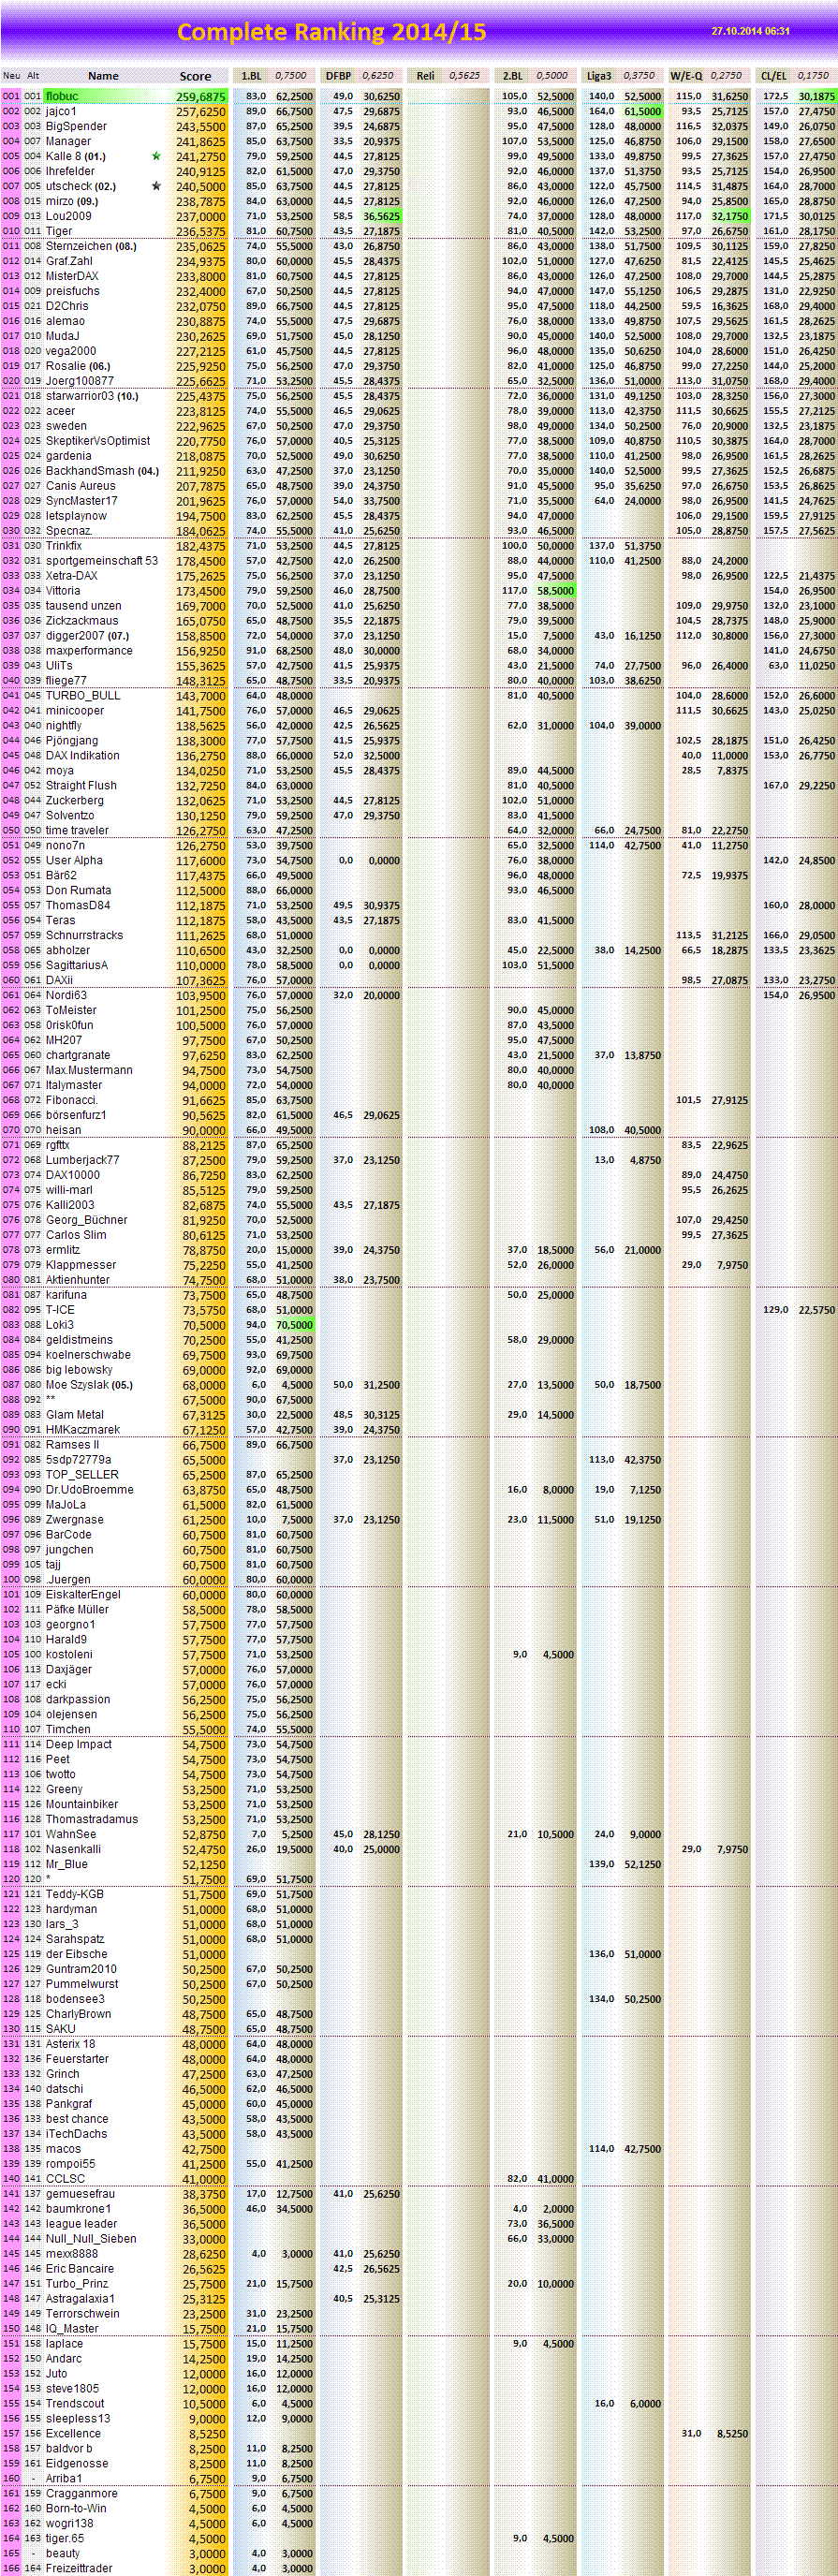
Task: Select the name Sternzeichen (08.)
Action: point(91,246)
